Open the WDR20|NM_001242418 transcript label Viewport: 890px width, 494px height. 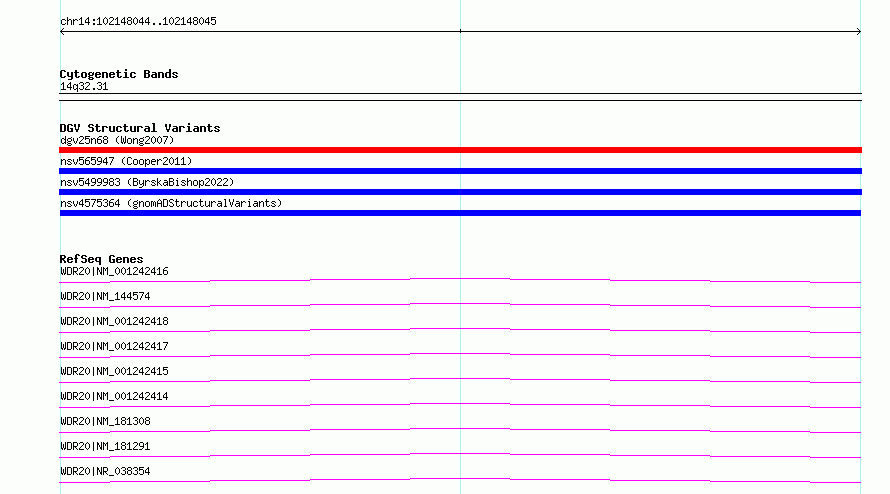click(x=114, y=321)
